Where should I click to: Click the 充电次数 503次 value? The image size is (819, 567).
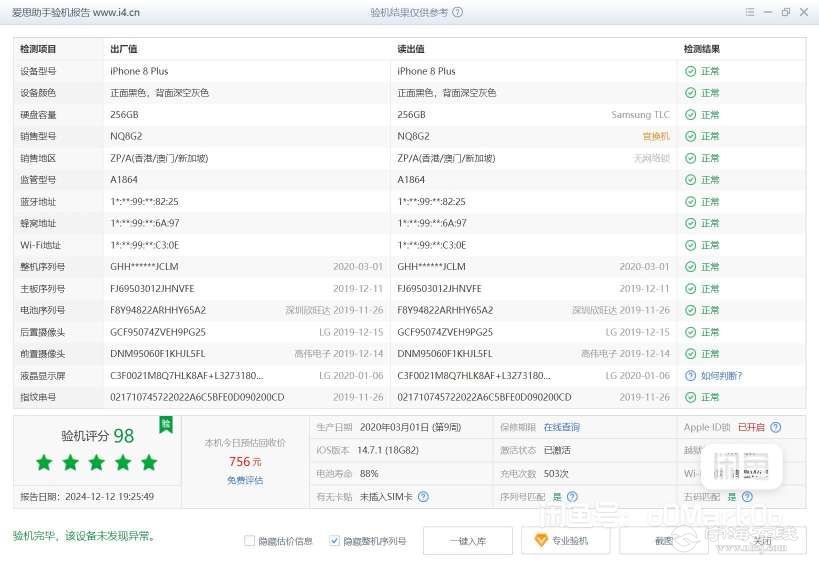pyautogui.click(x=556, y=474)
